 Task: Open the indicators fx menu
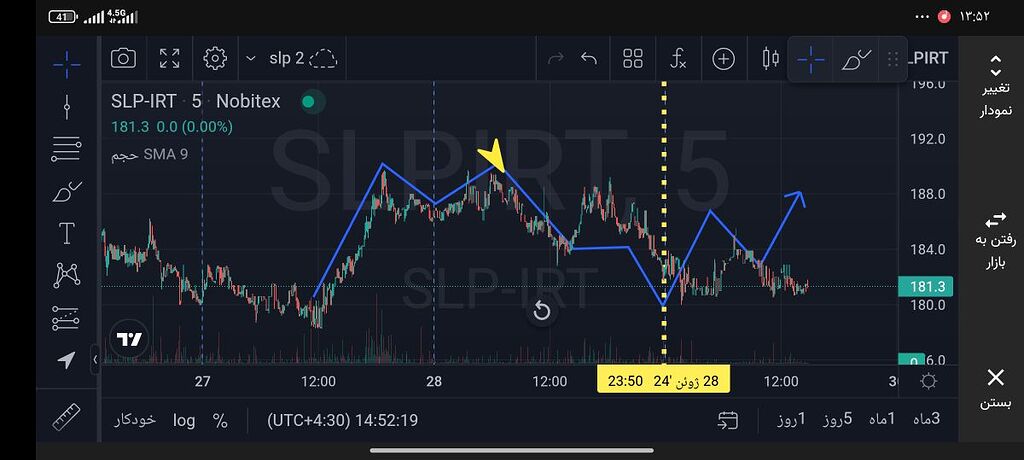pyautogui.click(x=678, y=59)
